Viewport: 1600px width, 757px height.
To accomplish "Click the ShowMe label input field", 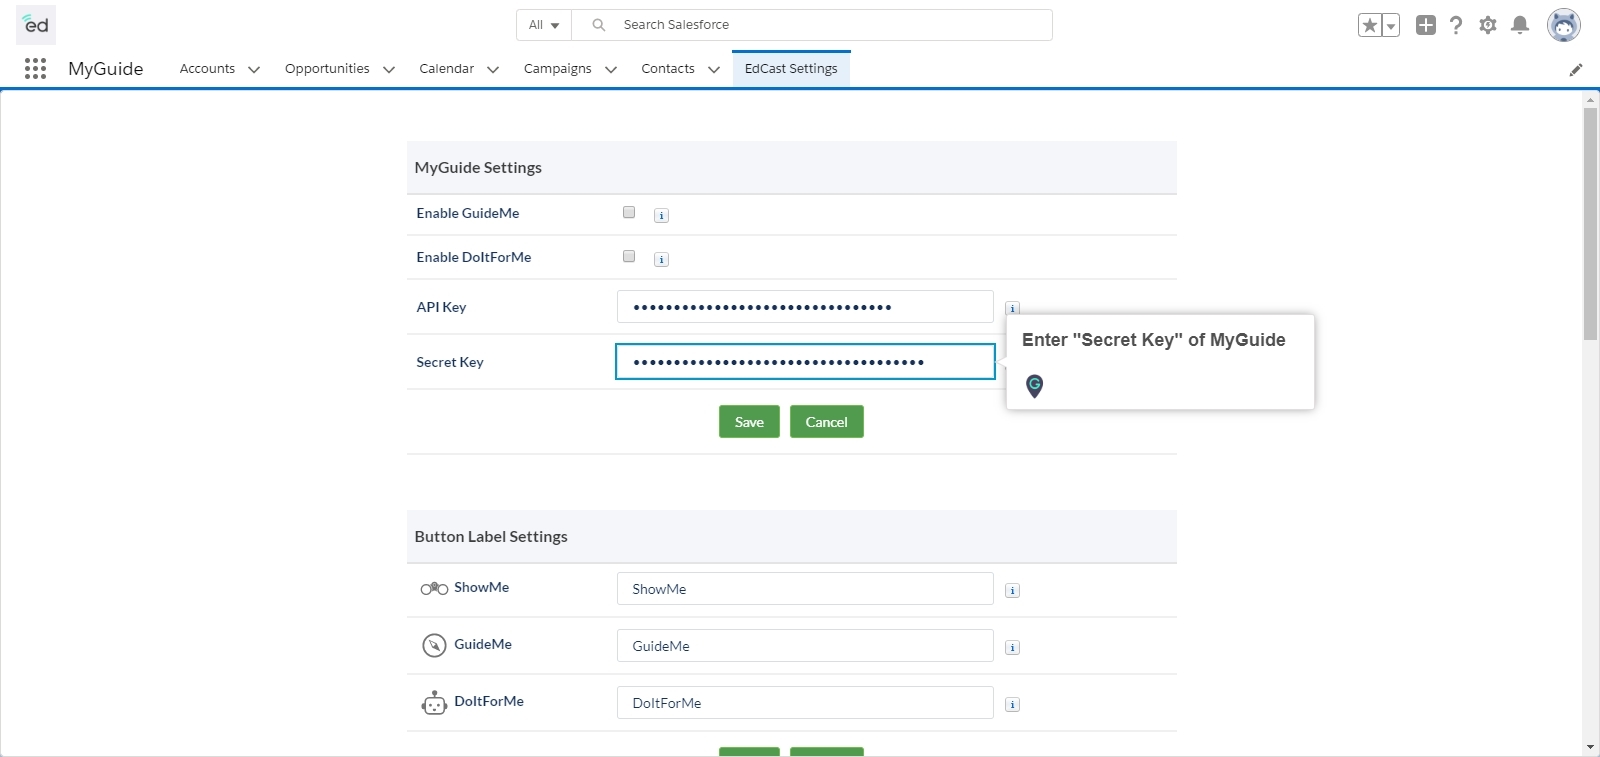I will [x=805, y=589].
